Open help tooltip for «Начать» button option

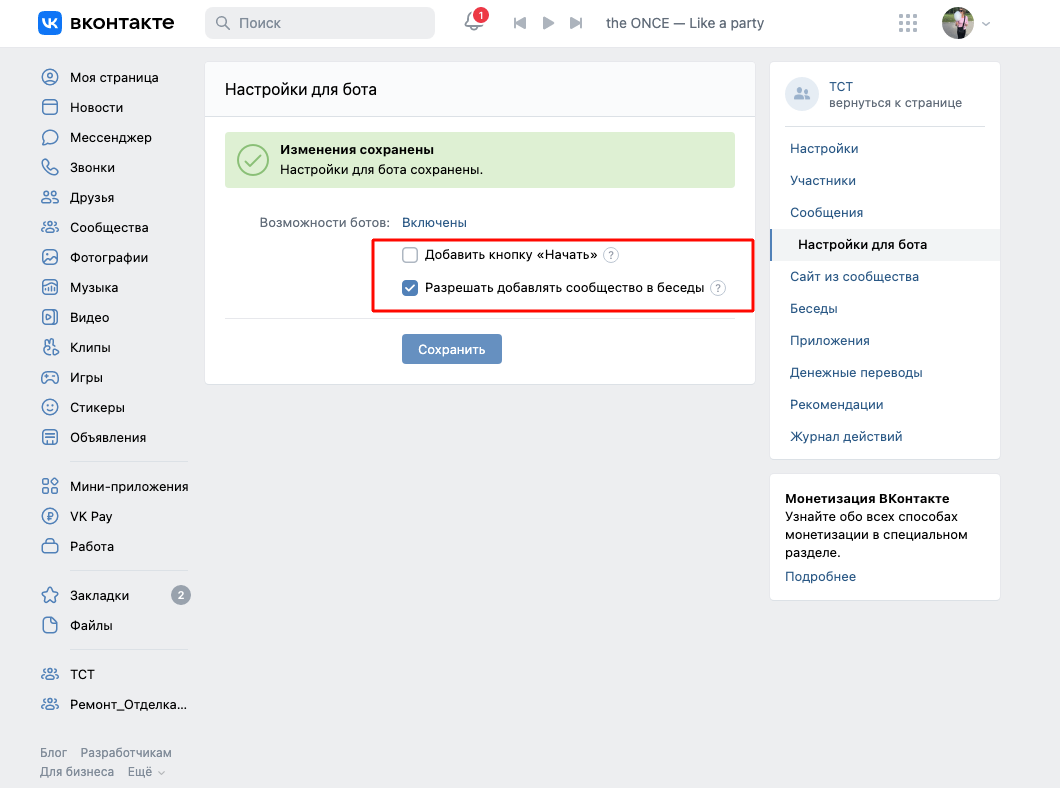[x=611, y=255]
